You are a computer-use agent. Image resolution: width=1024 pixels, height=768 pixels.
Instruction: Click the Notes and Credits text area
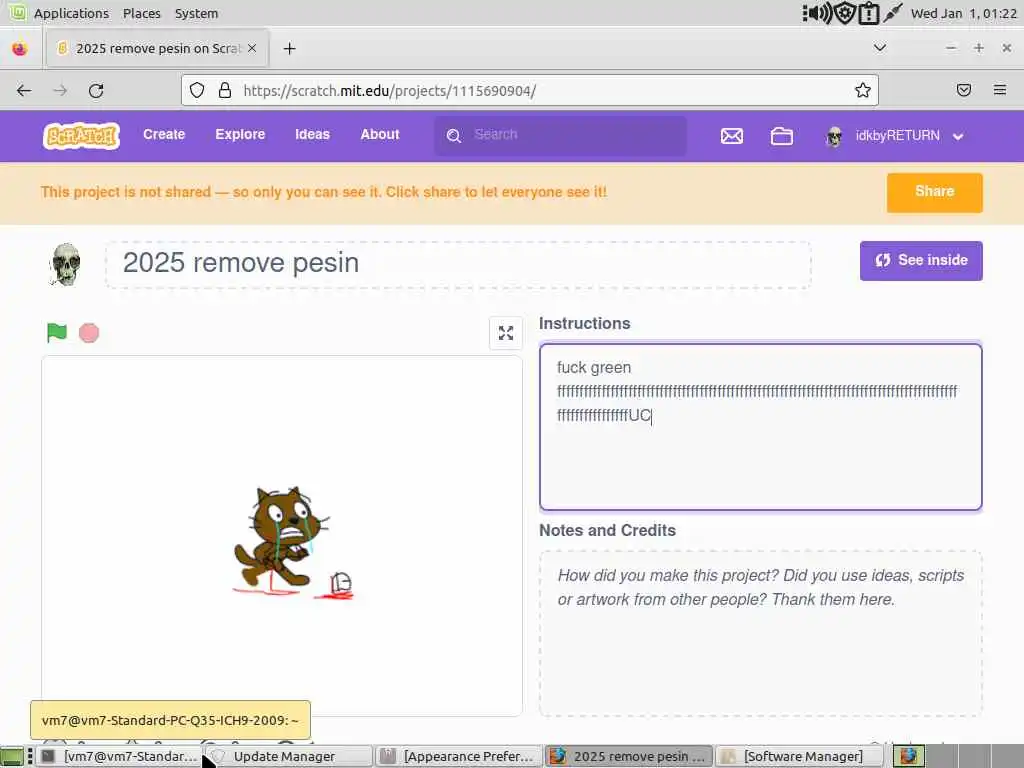pyautogui.click(x=761, y=633)
